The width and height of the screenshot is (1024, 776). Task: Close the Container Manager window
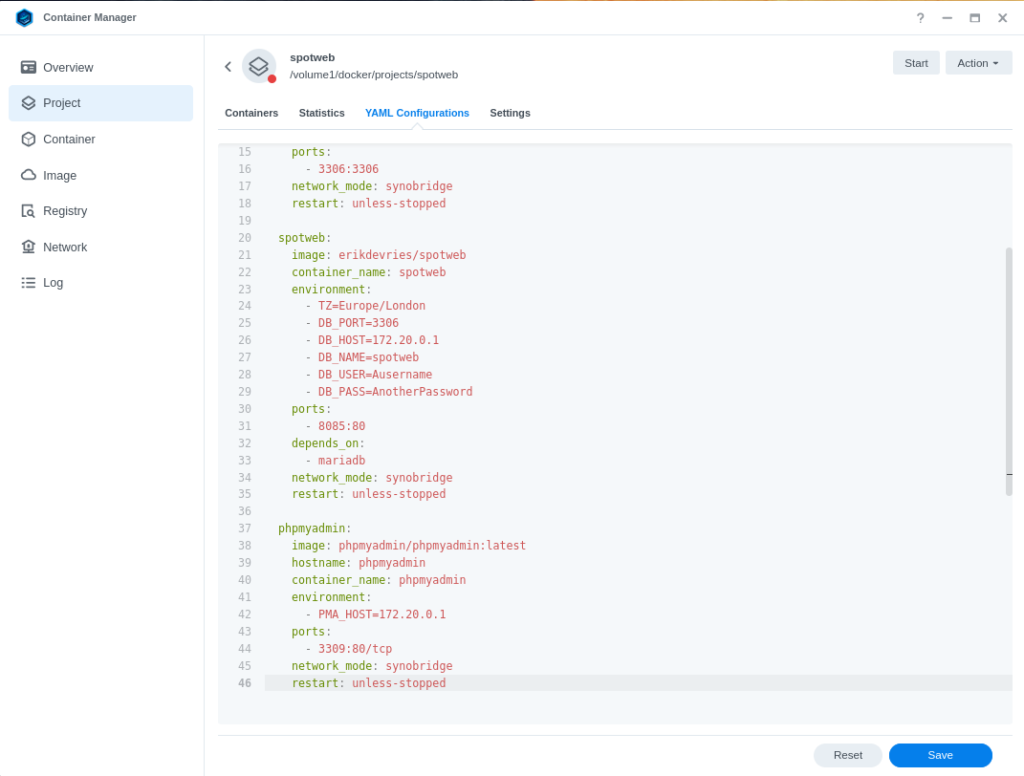coord(1002,18)
